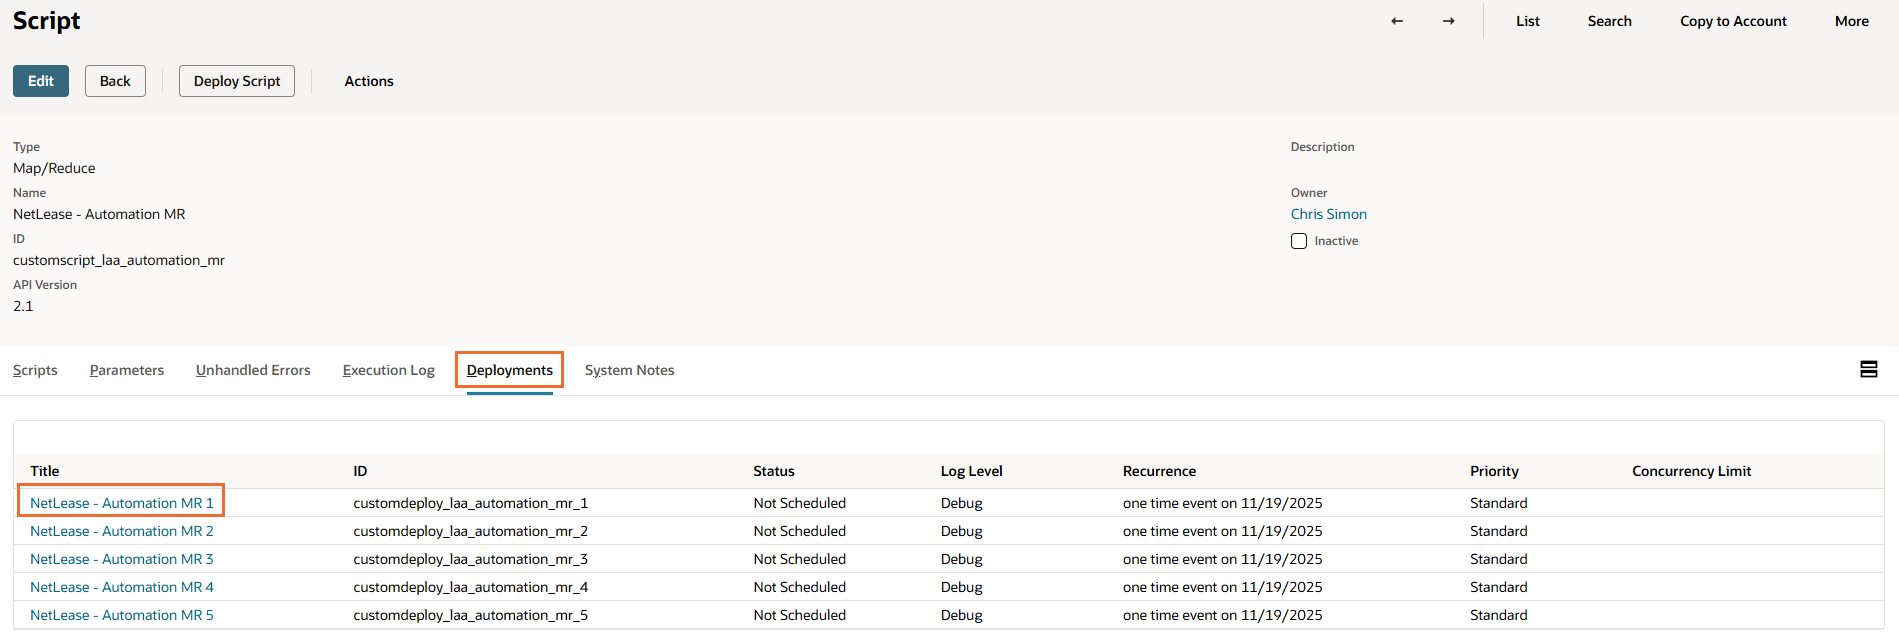Viewport: 1899px width, 643px height.
Task: Open NetLease - Automation MR 1 deployment
Action: (x=122, y=503)
